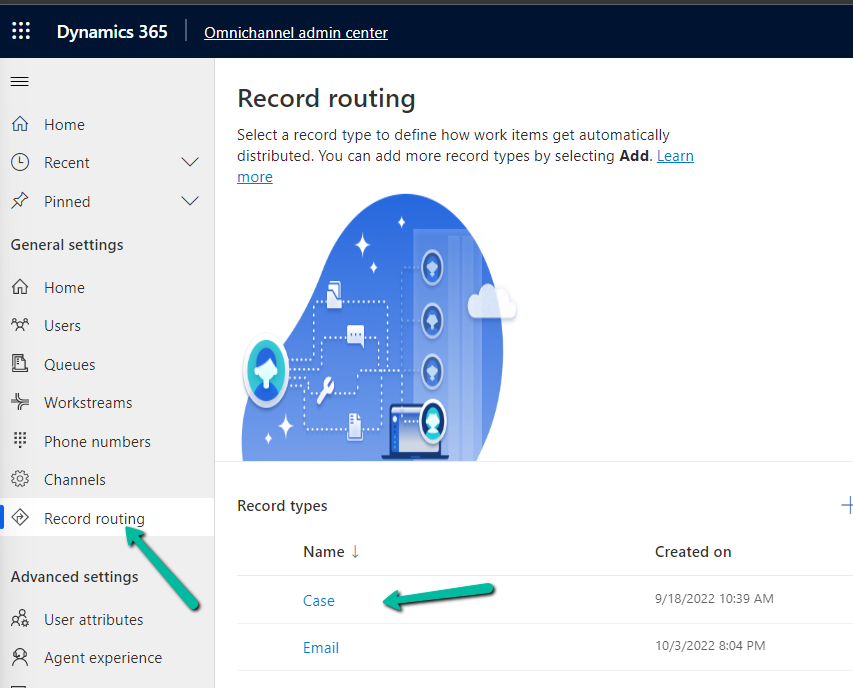Click the Channels gear icon
Viewport: 853px width, 688px height.
[x=19, y=480]
